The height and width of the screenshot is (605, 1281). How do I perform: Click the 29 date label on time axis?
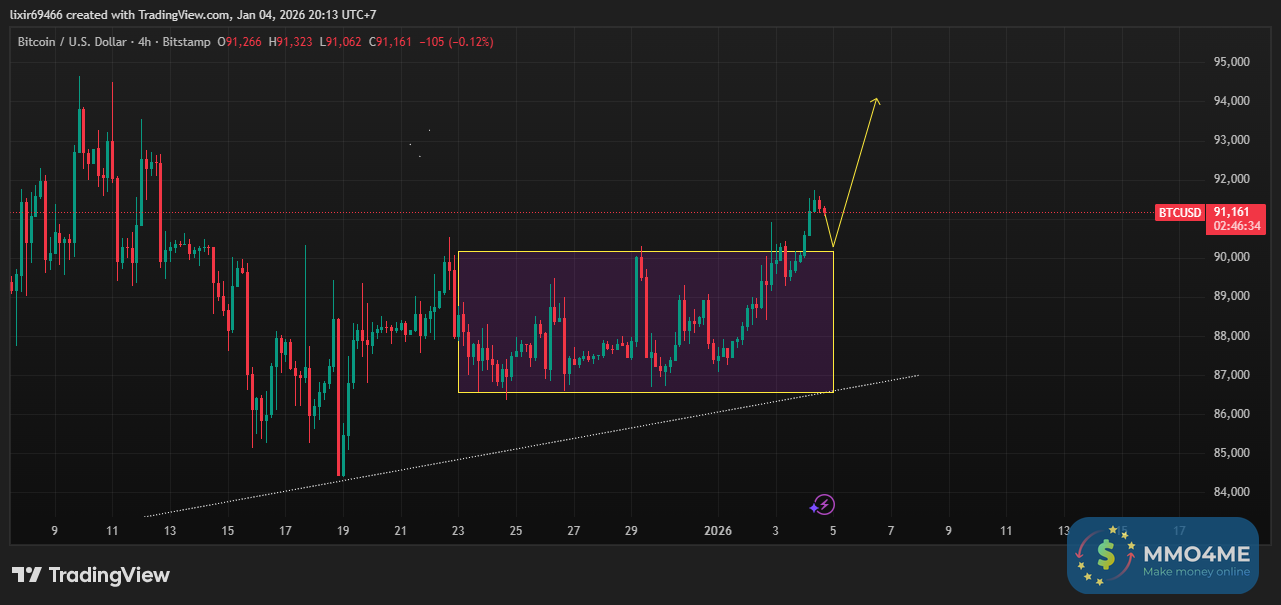coord(632,531)
